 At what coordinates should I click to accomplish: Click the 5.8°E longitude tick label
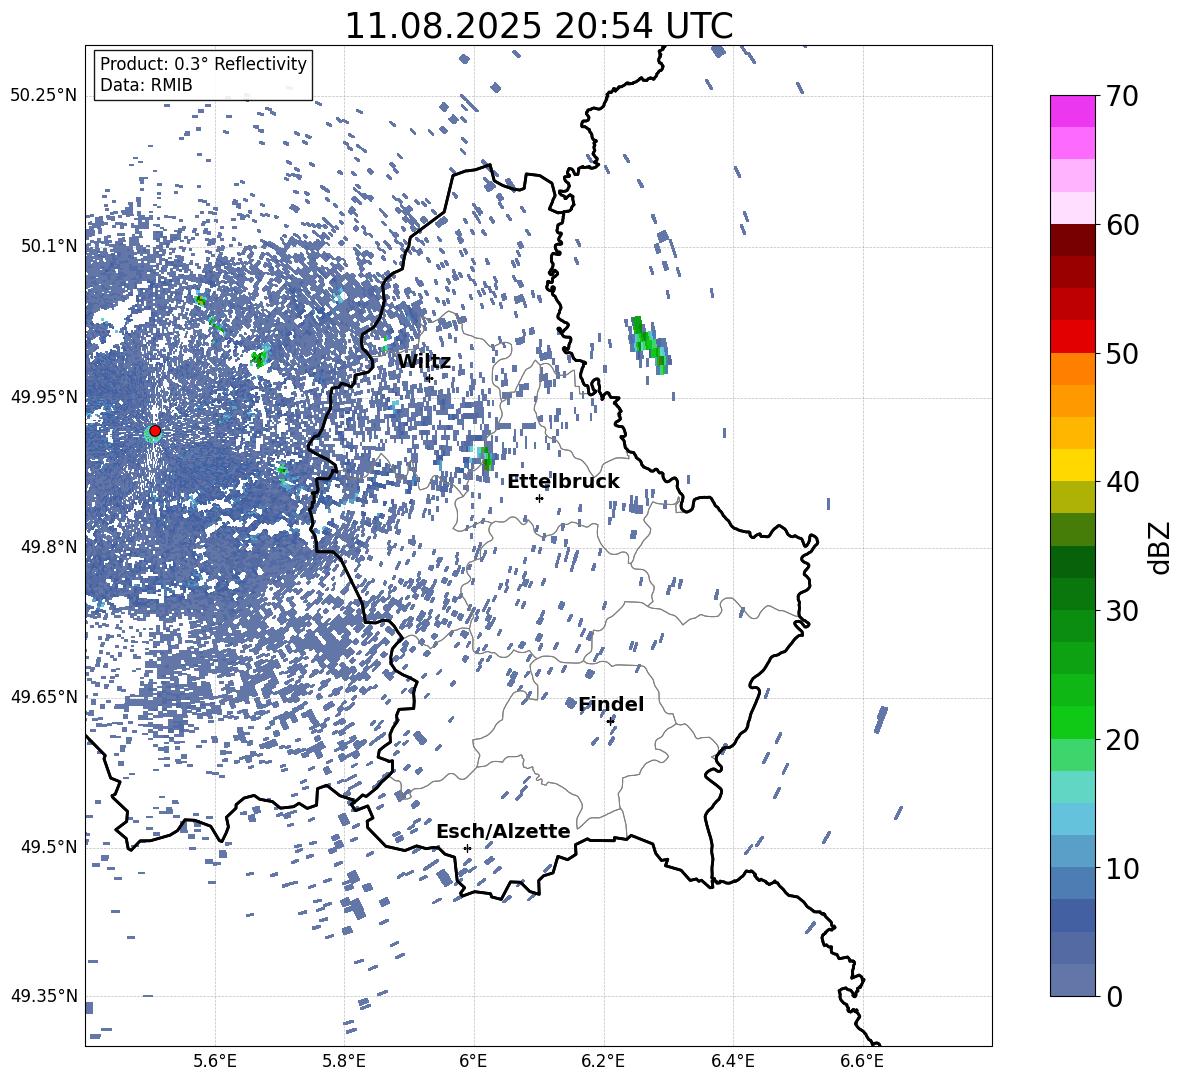(344, 1061)
